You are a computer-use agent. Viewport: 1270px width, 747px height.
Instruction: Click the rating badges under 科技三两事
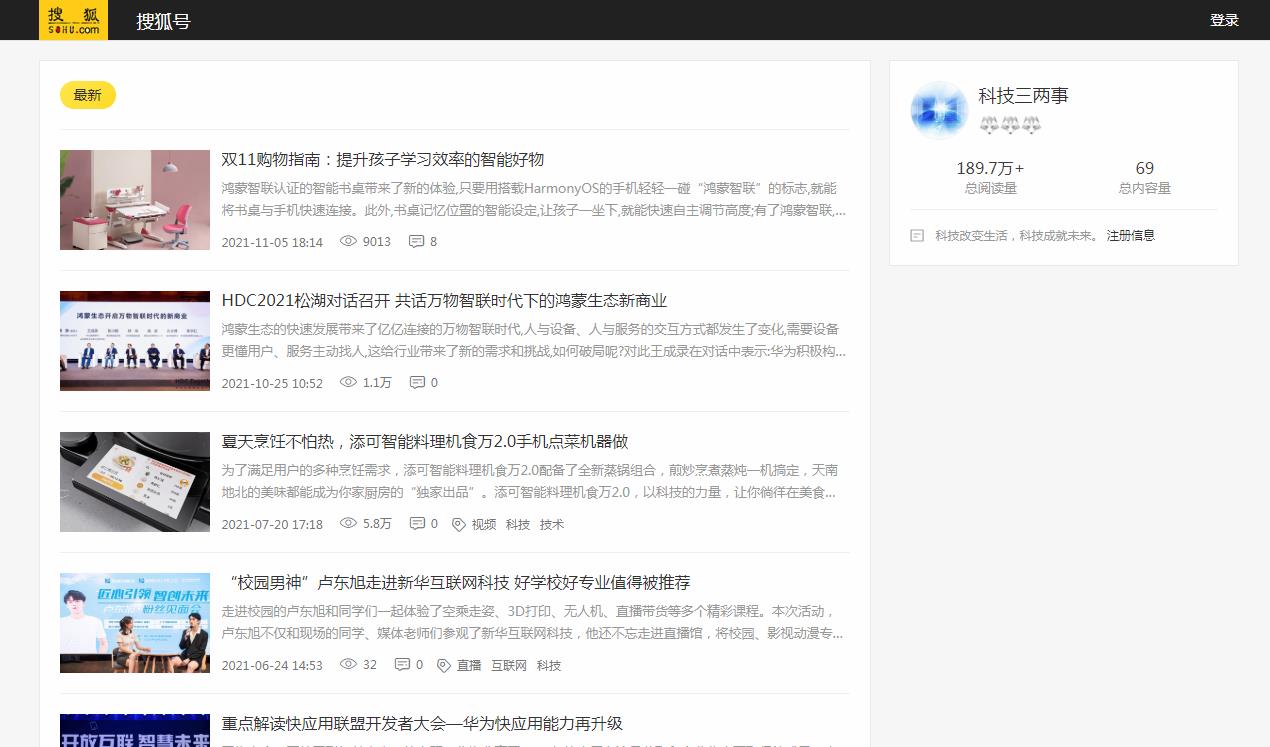click(1010, 125)
